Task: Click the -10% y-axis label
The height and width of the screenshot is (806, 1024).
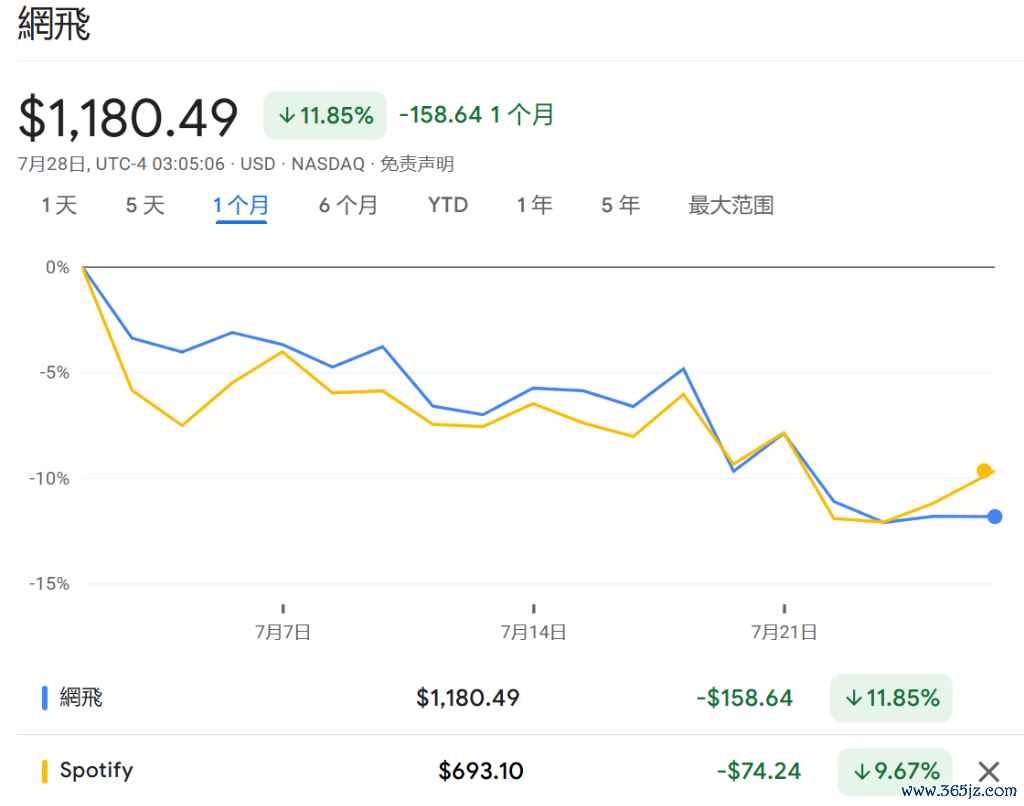Action: 49,479
